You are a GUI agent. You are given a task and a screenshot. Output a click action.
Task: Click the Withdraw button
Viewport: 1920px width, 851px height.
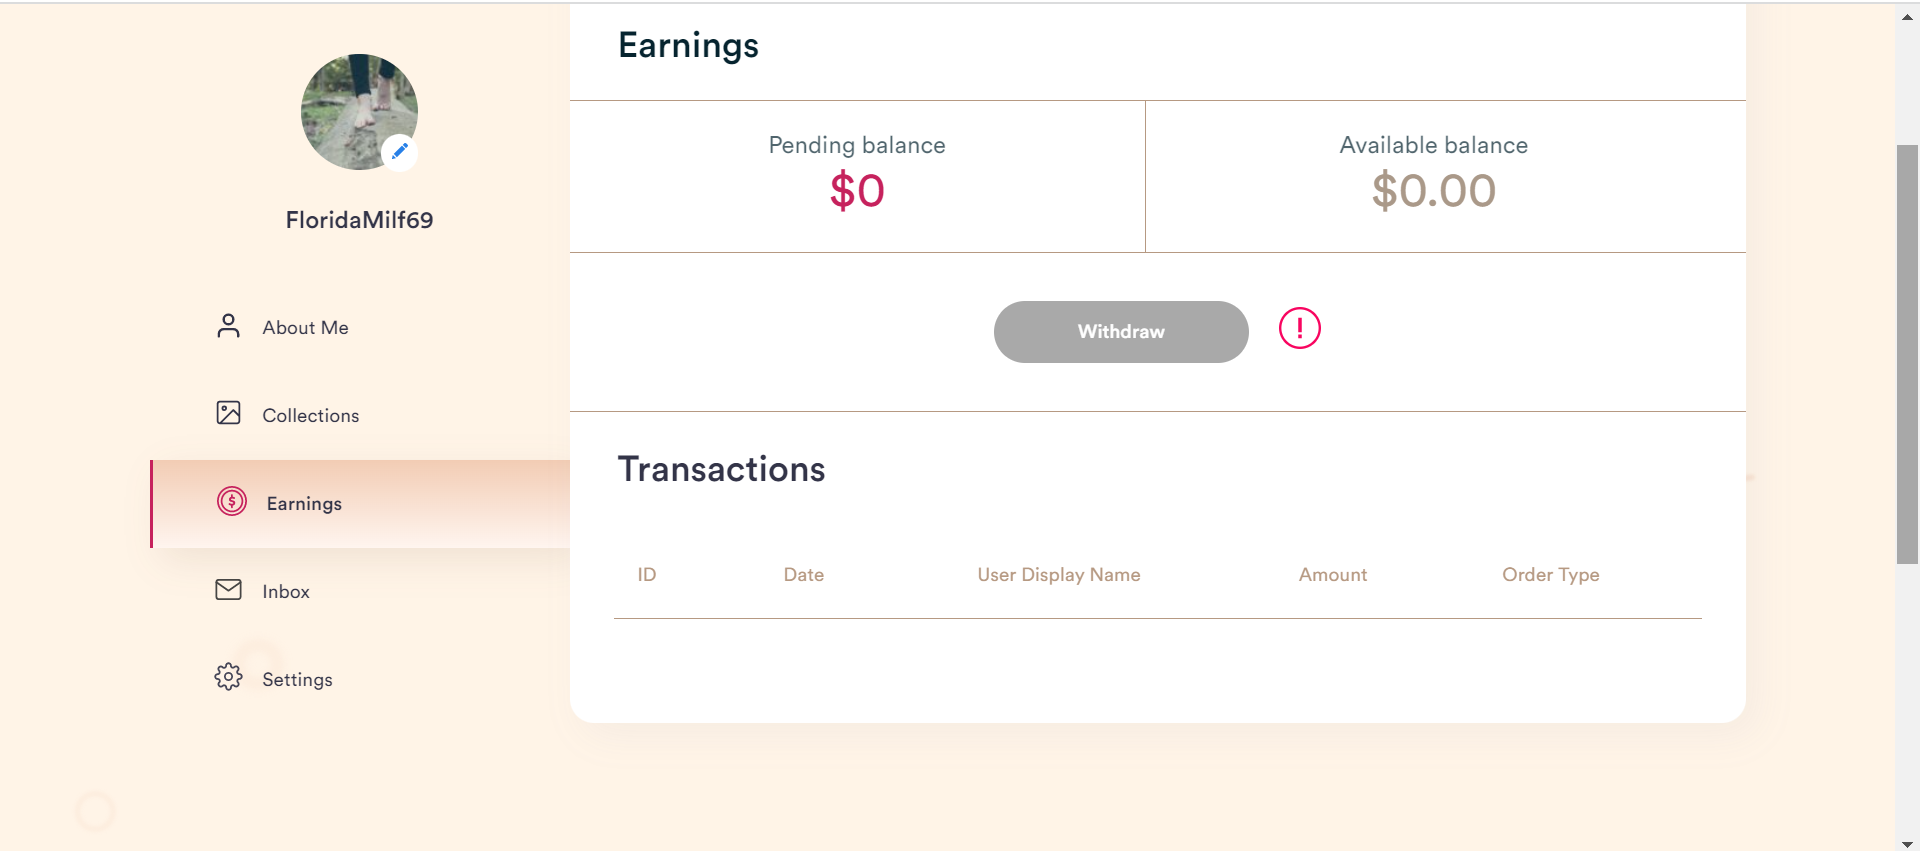pyautogui.click(x=1121, y=332)
